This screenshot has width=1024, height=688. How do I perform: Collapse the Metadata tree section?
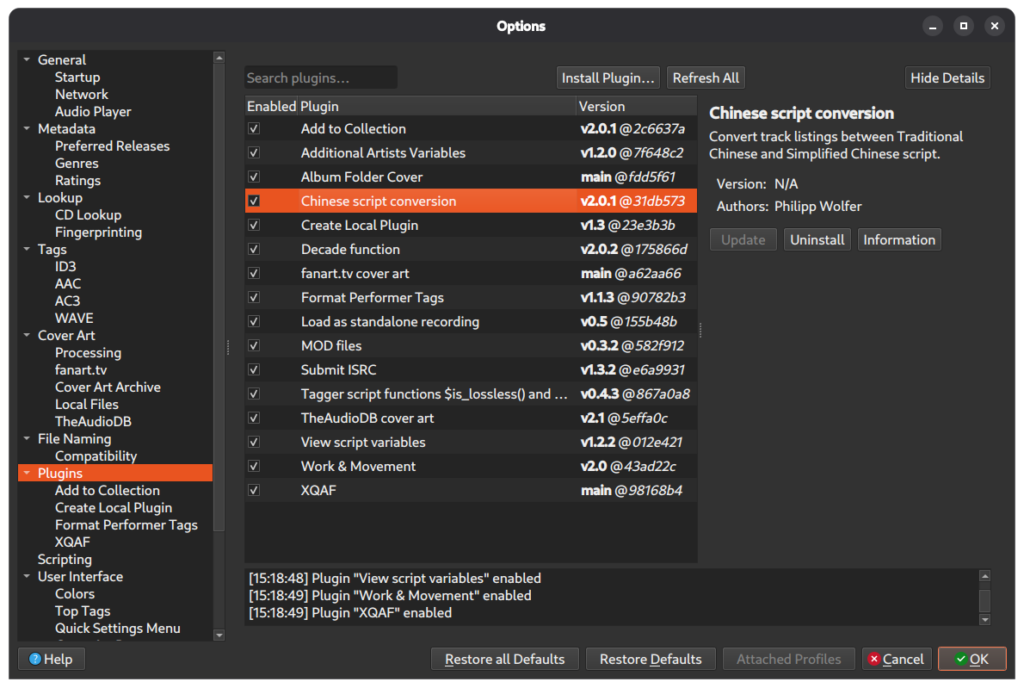27,129
